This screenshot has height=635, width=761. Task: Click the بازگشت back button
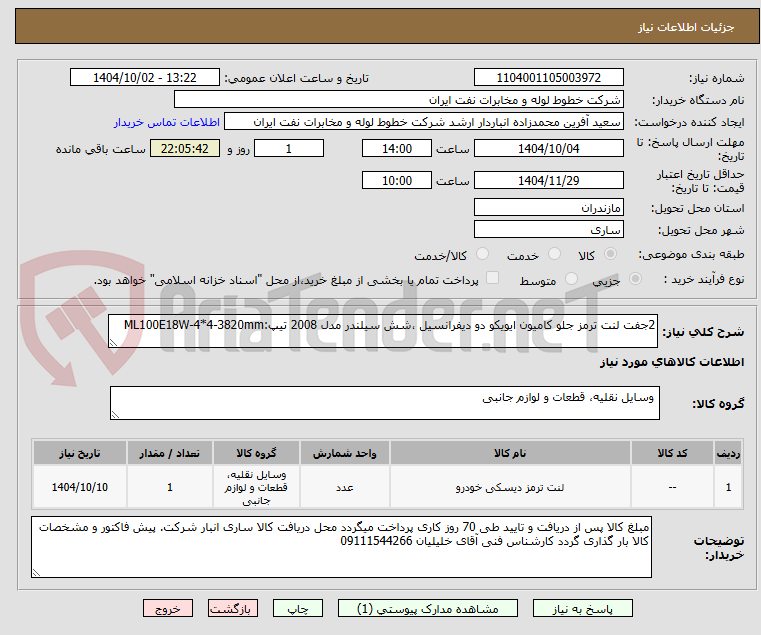(233, 608)
